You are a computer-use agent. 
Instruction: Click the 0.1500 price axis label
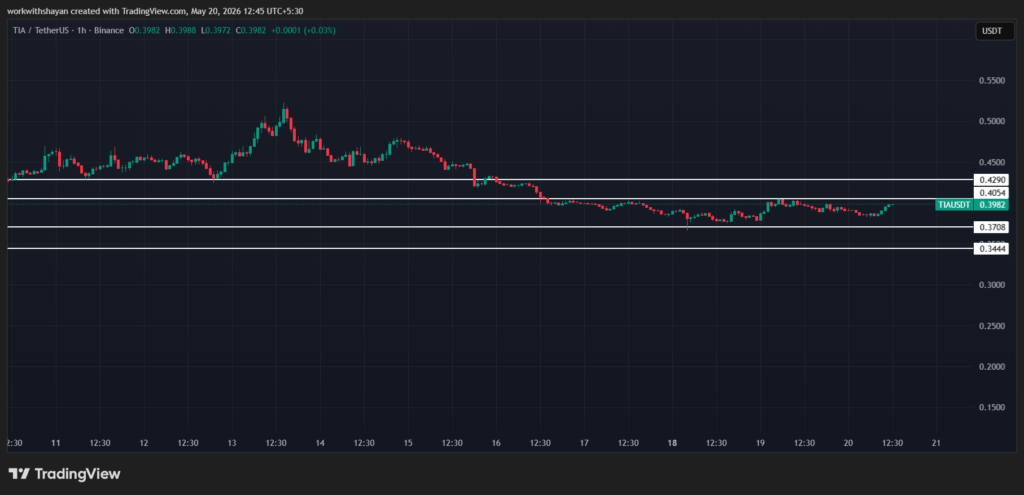pos(991,407)
